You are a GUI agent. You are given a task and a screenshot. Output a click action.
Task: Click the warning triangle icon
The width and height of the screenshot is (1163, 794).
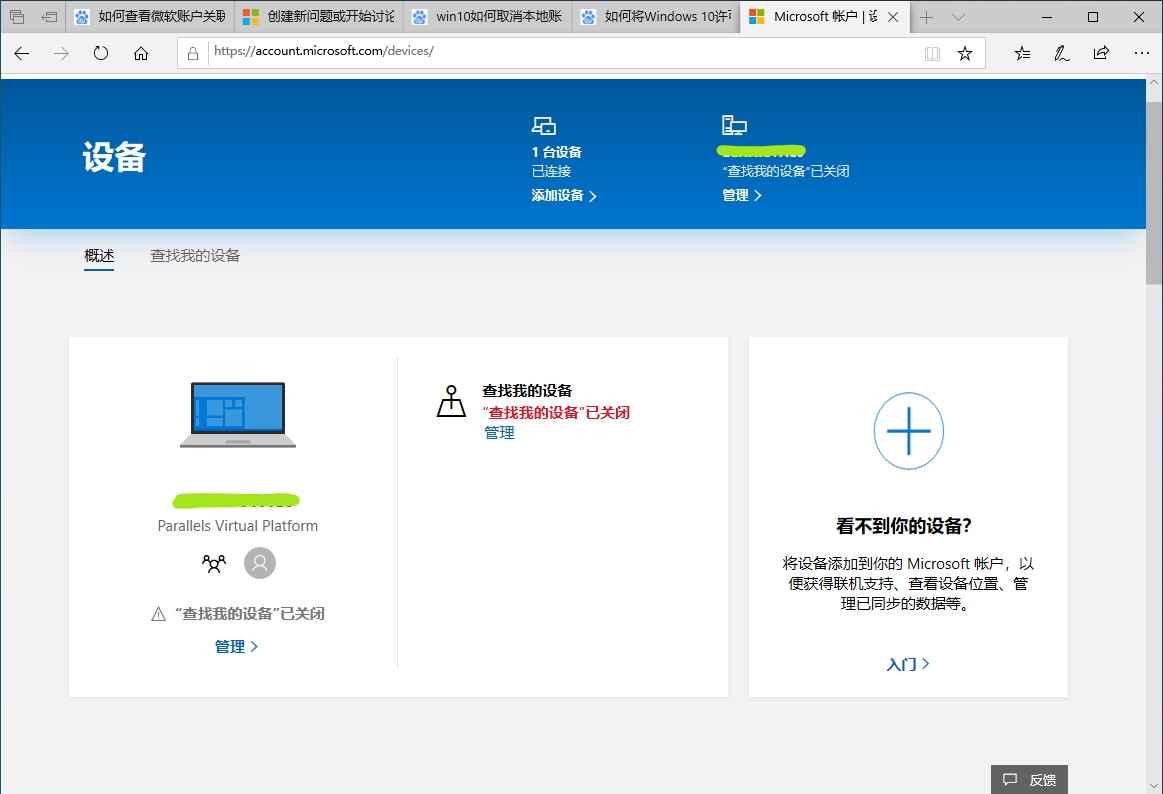click(x=158, y=614)
